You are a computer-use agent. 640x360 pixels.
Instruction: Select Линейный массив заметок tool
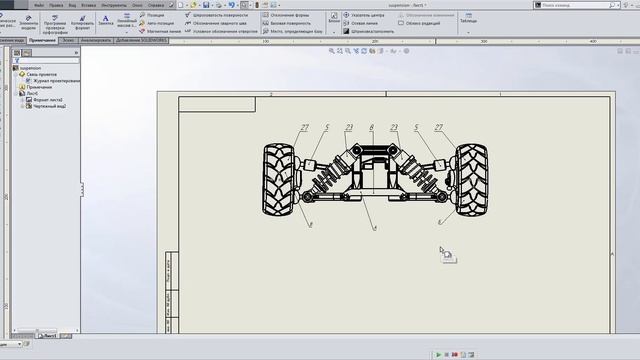pyautogui.click(x=127, y=20)
